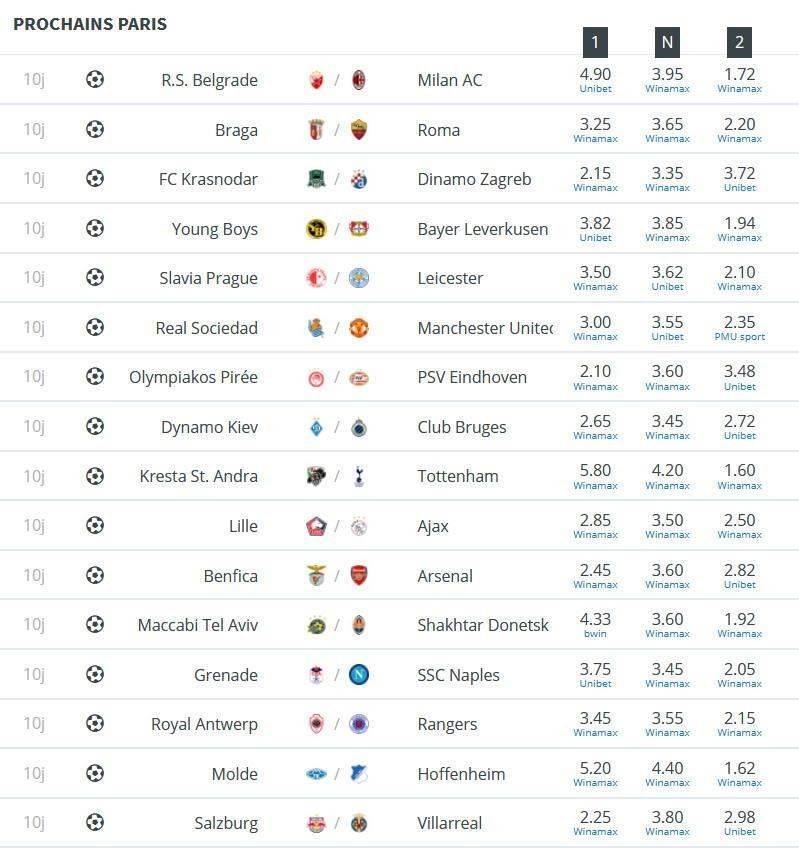The image size is (799, 851).
Task: Click the Lille team logo
Action: tap(316, 526)
